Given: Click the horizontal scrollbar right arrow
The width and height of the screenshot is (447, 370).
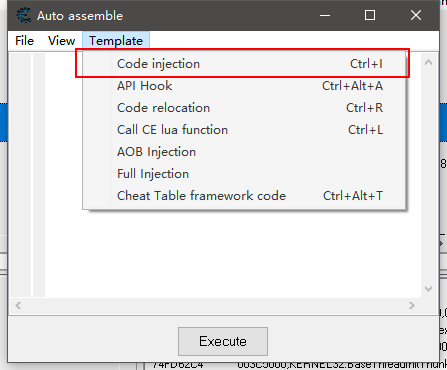Looking at the screenshot, I should point(412,305).
